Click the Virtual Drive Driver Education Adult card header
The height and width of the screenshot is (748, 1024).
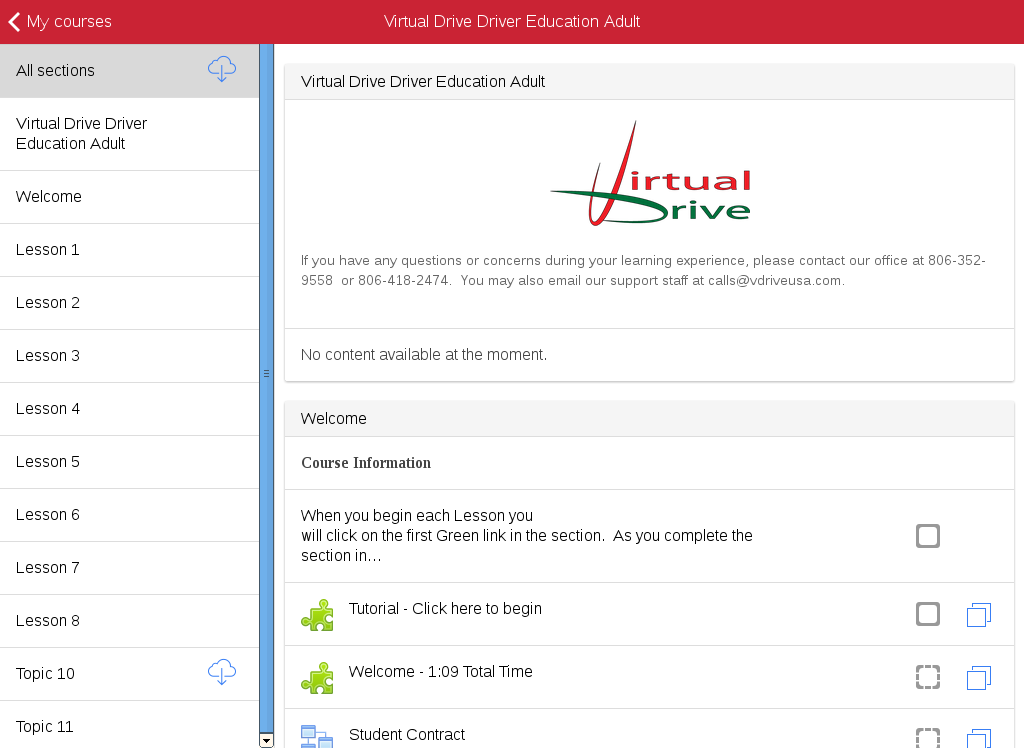(x=649, y=82)
